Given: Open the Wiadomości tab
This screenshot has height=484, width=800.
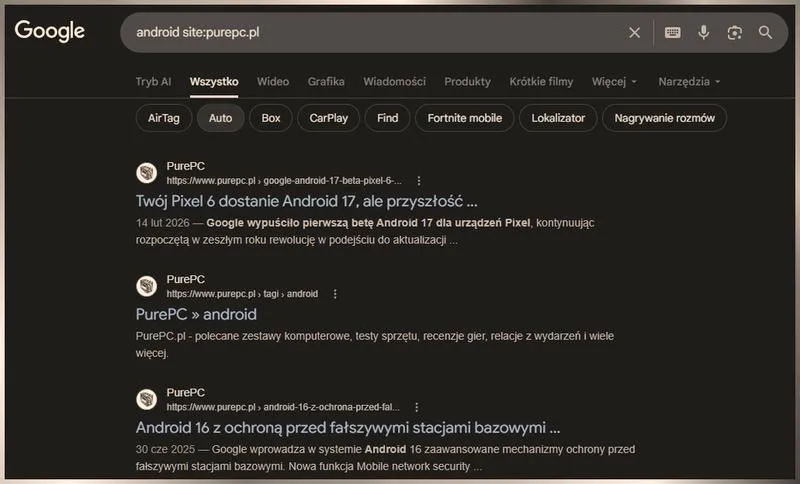Looking at the screenshot, I should click(x=394, y=82).
